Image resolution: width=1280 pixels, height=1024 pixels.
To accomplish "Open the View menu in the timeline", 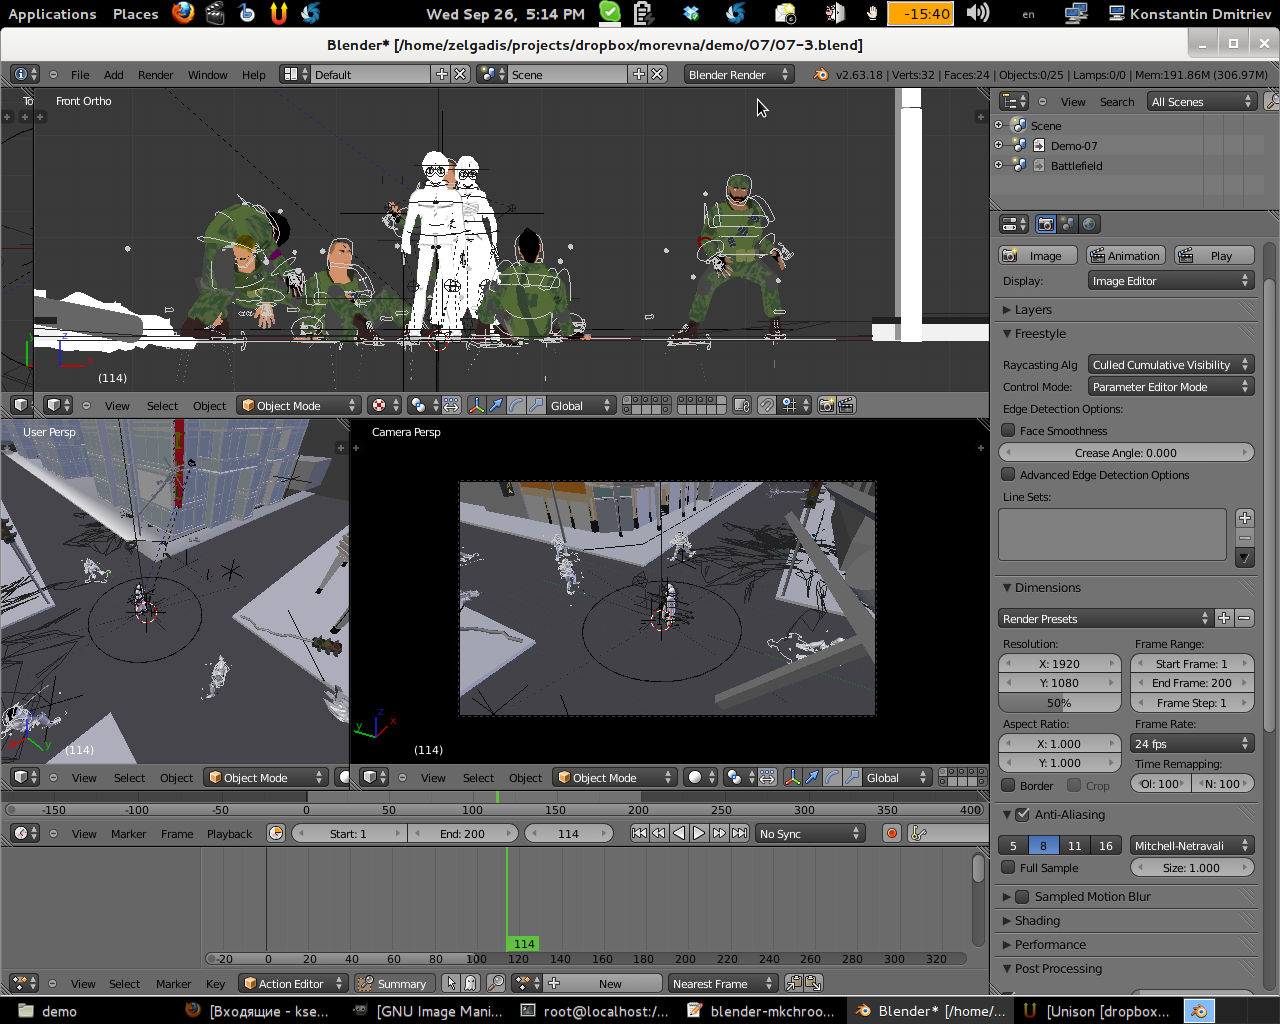I will pos(84,832).
